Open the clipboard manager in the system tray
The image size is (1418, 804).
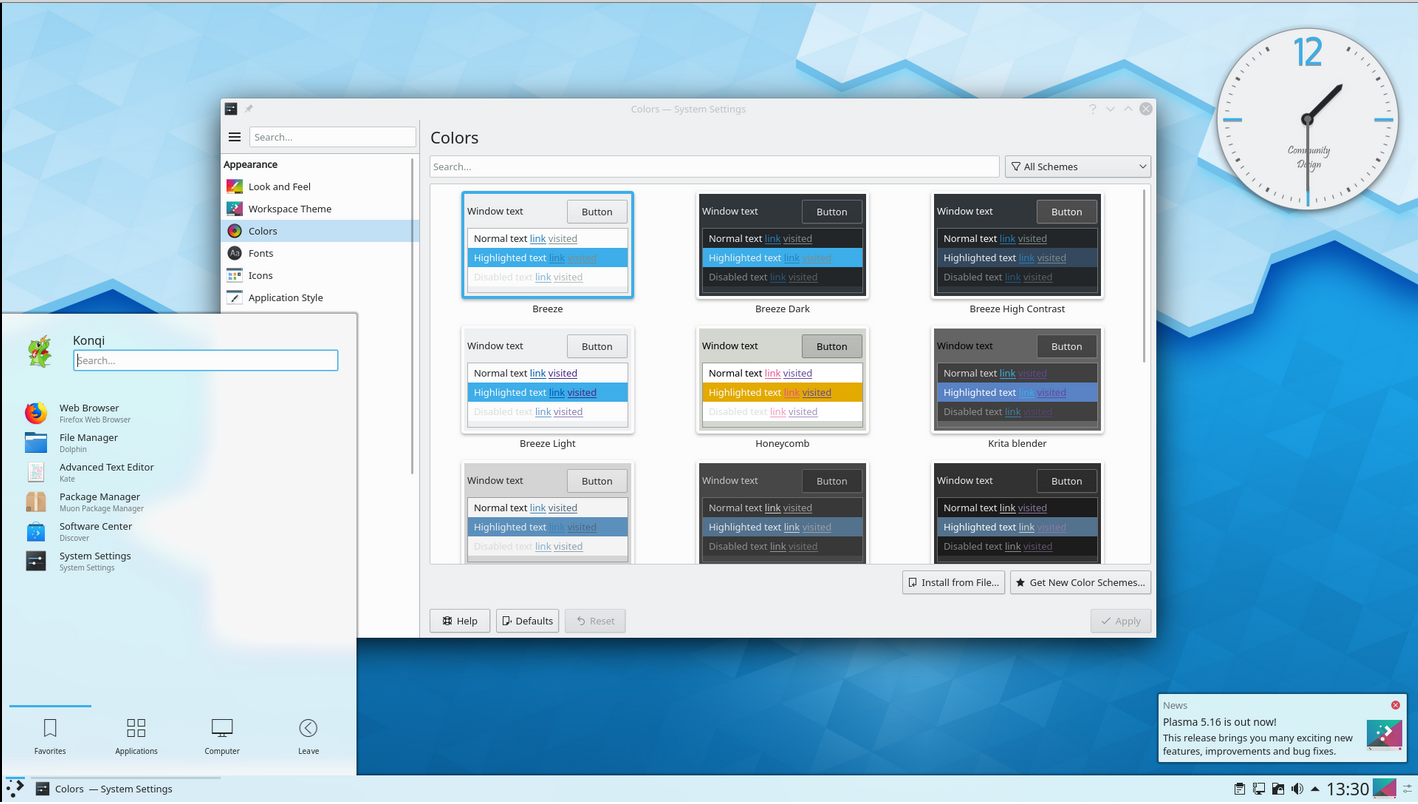1240,788
